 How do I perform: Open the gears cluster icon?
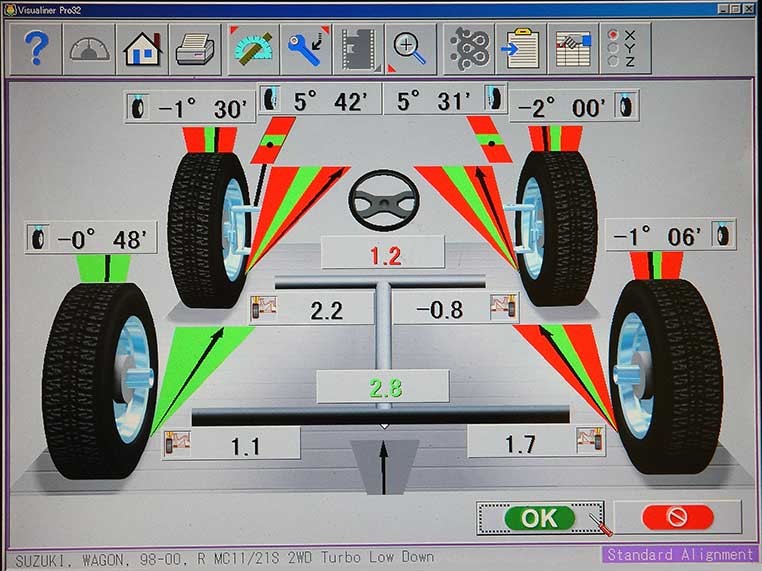tap(468, 49)
